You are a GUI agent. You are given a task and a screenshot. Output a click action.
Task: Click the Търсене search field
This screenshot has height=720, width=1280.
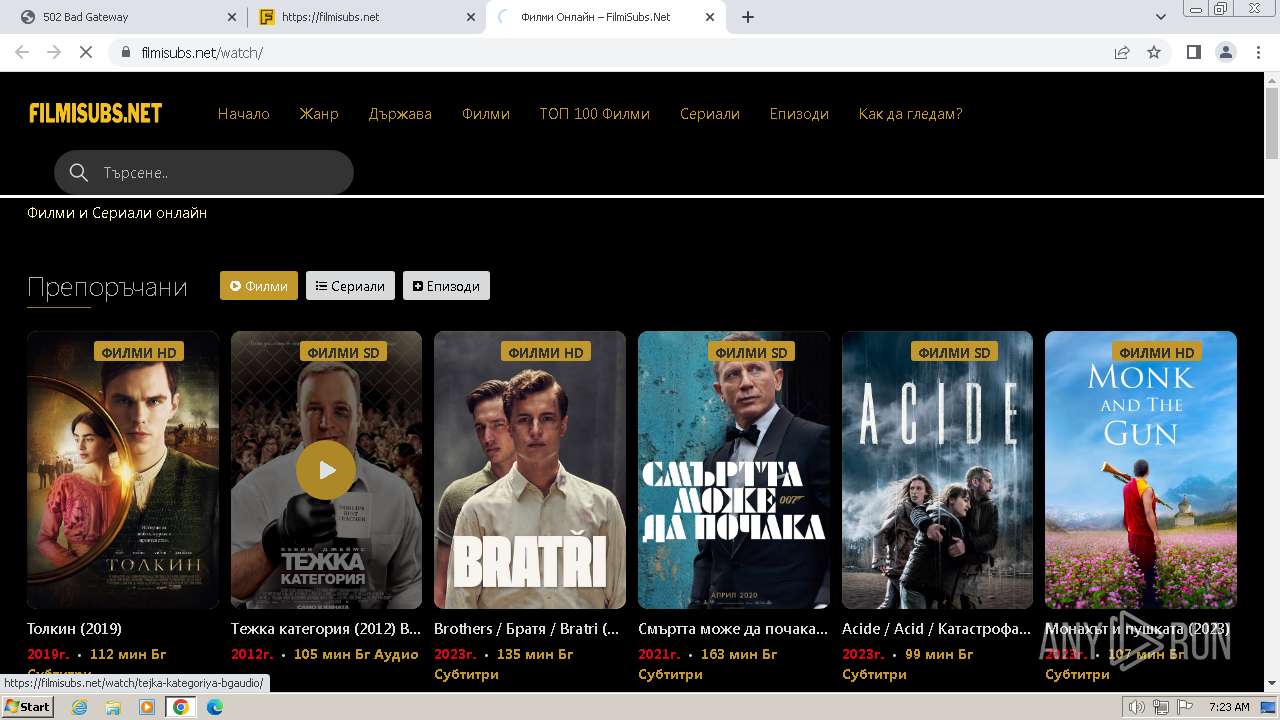click(204, 173)
